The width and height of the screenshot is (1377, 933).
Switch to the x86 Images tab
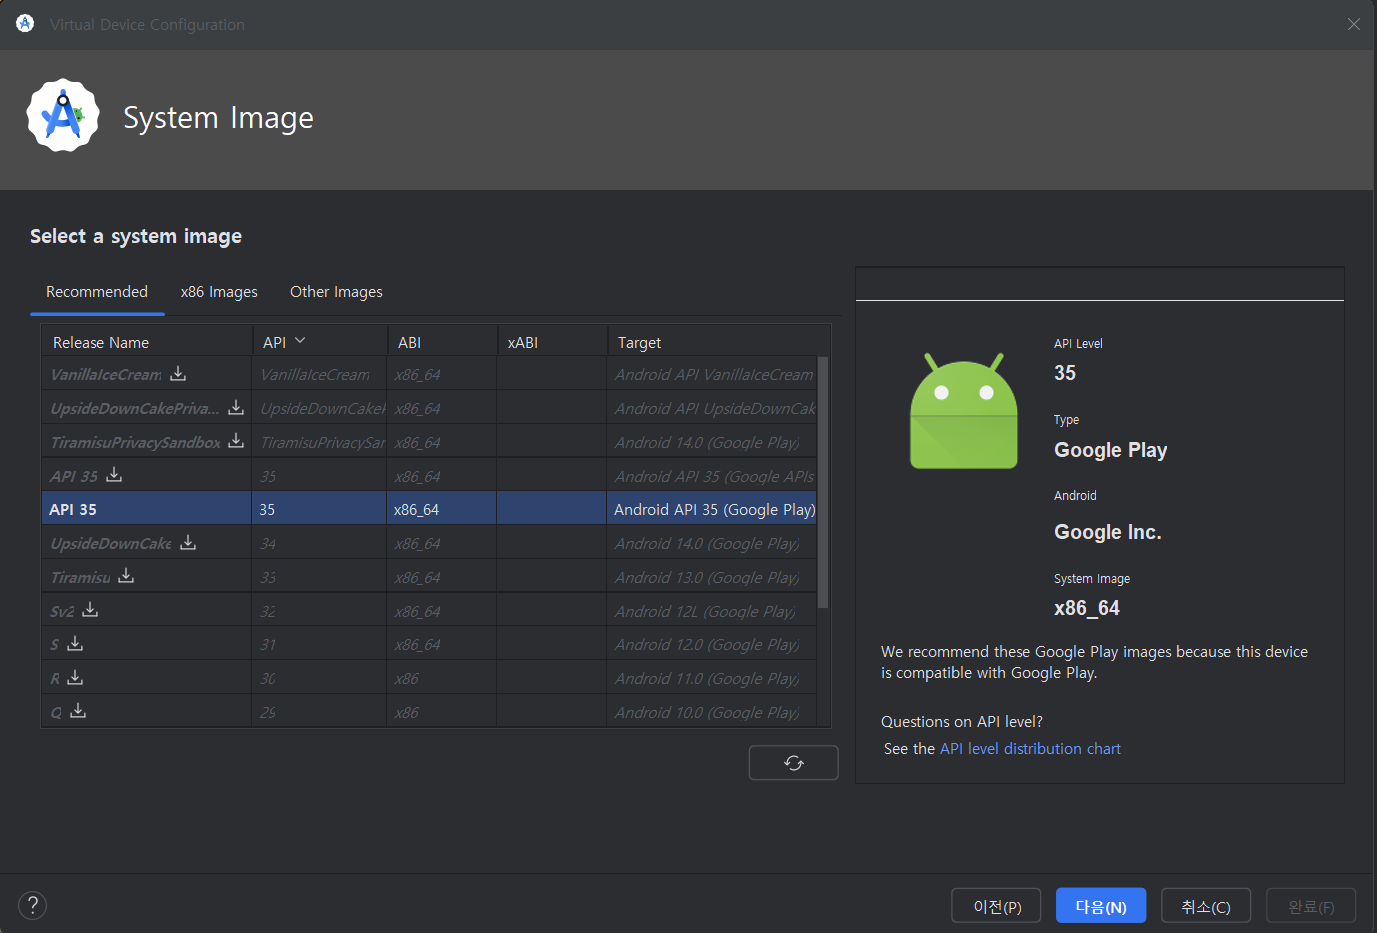tap(219, 292)
